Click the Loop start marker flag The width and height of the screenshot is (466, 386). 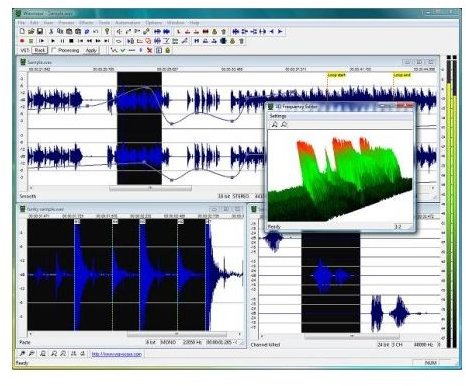point(336,75)
